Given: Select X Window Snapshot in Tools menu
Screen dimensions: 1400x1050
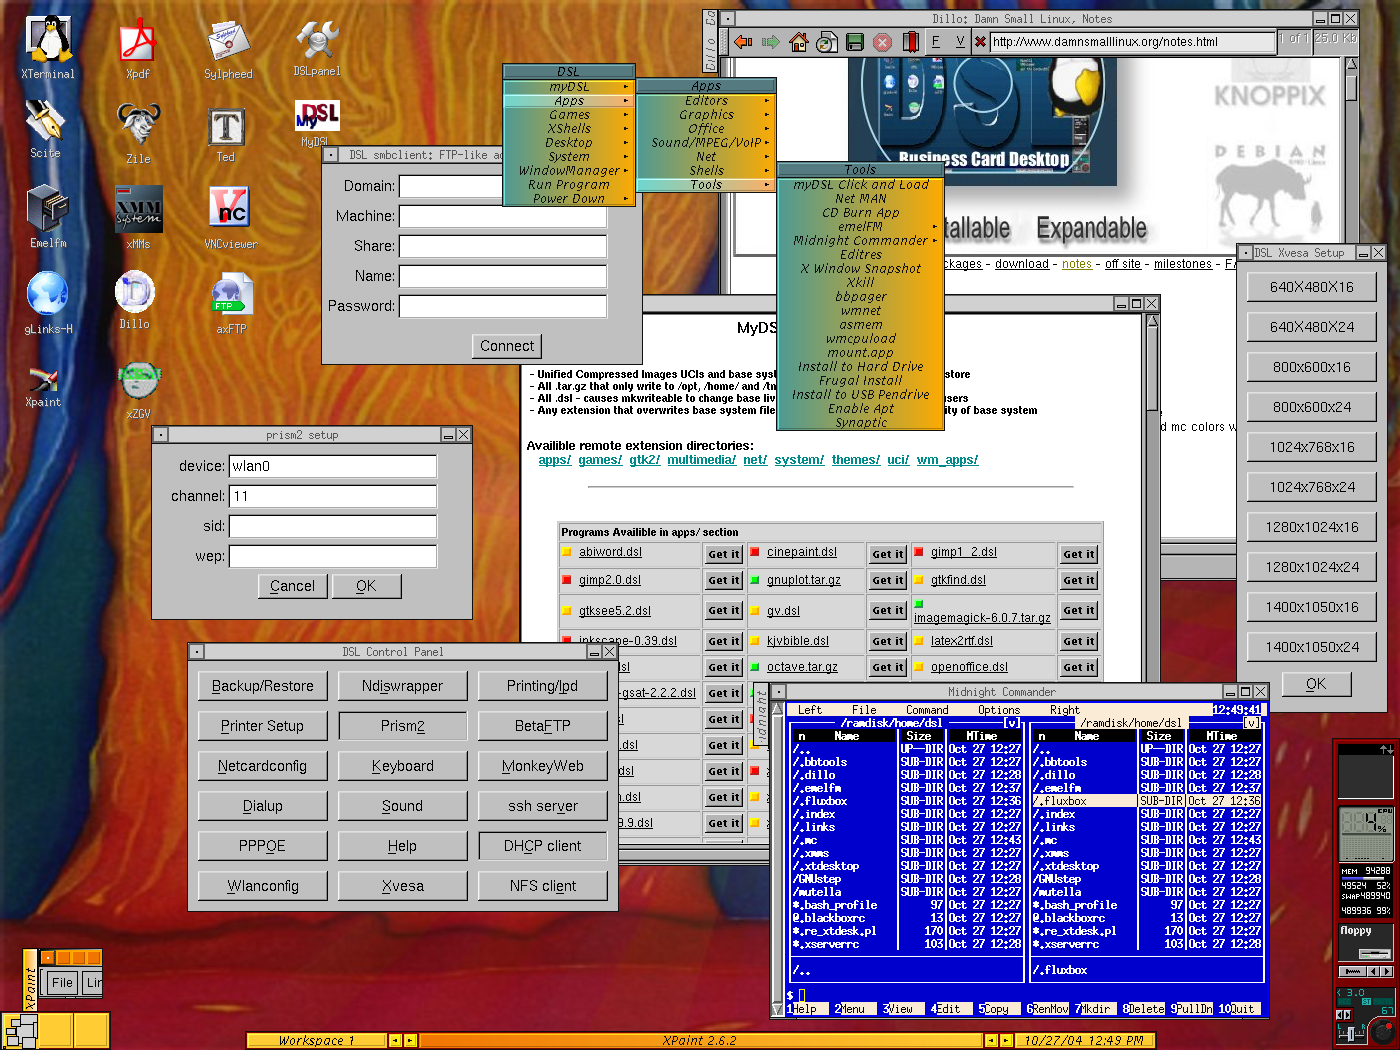Looking at the screenshot, I should click(x=860, y=269).
